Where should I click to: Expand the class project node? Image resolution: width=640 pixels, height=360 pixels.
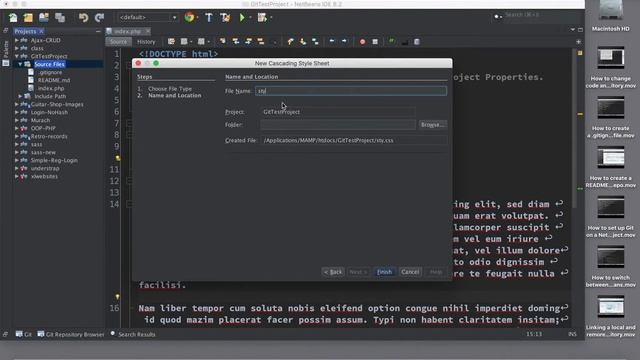coord(16,48)
